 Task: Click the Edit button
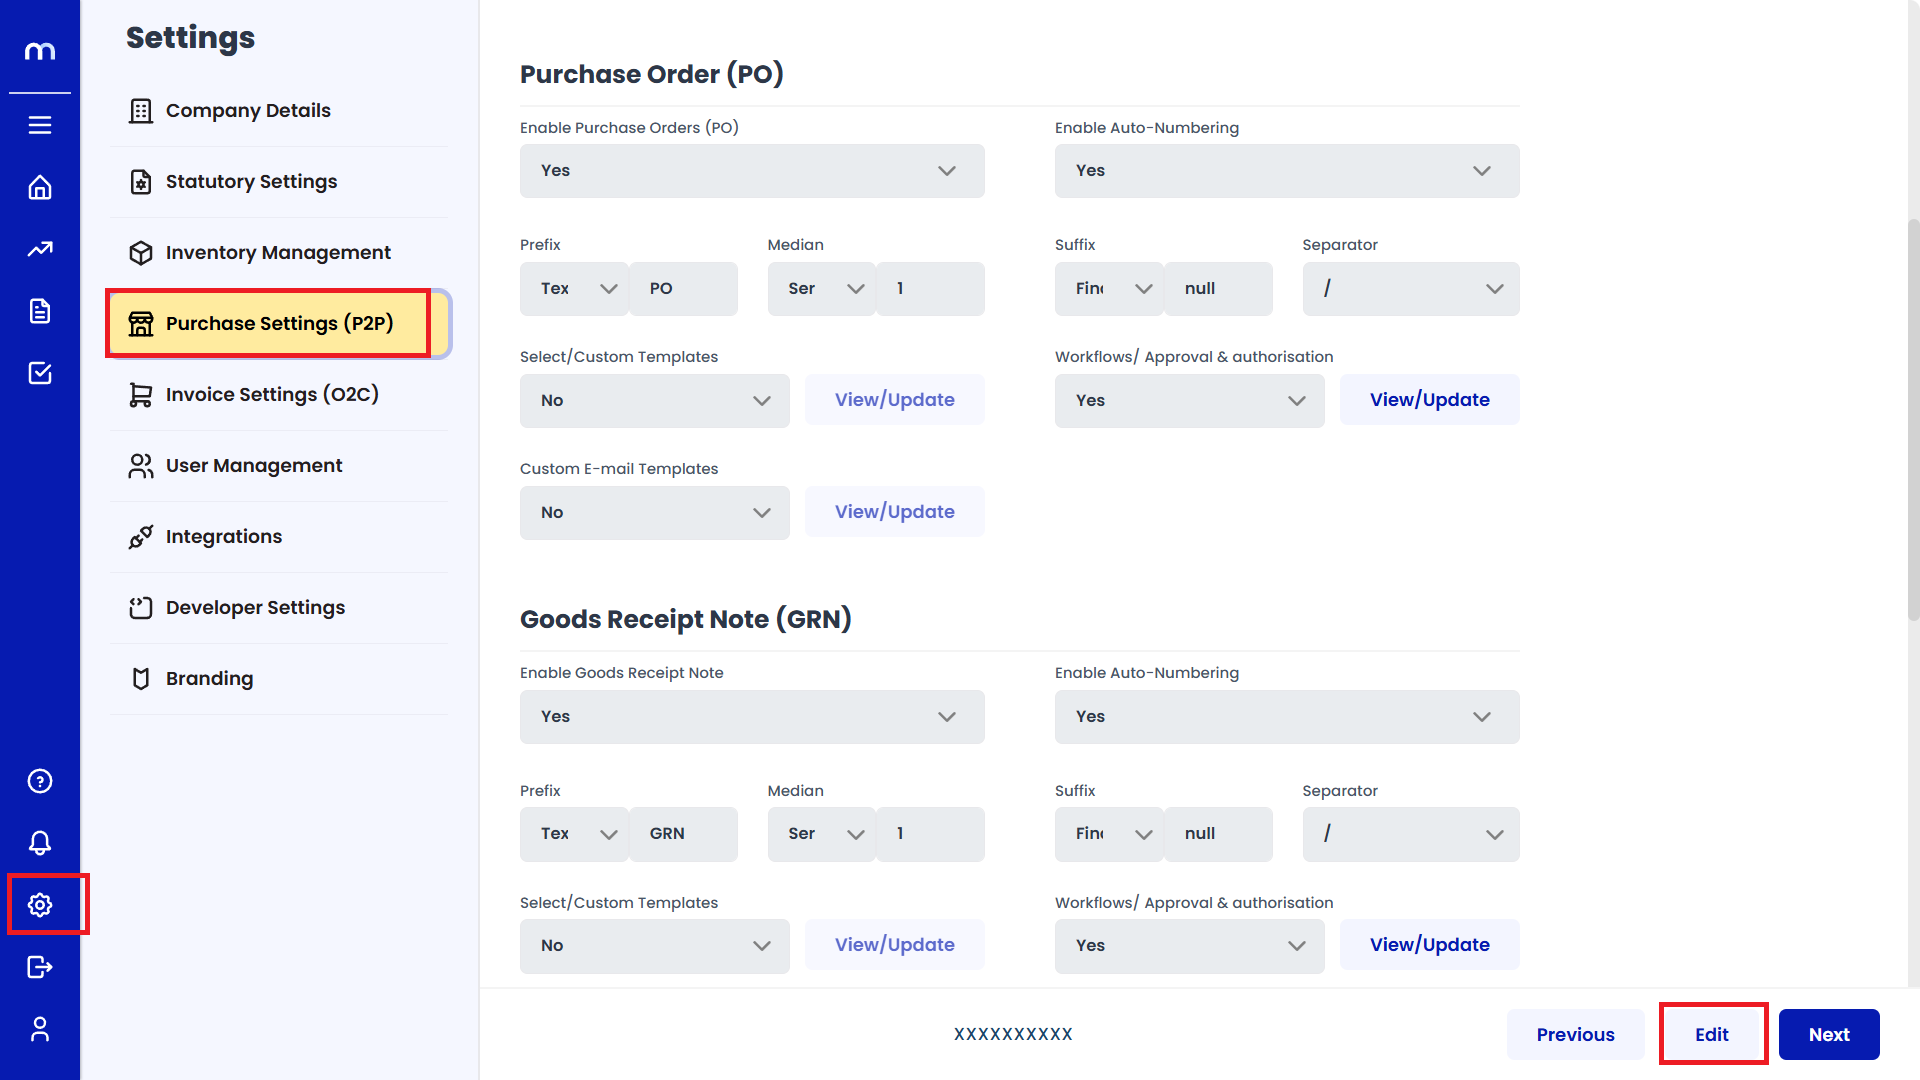point(1711,1034)
